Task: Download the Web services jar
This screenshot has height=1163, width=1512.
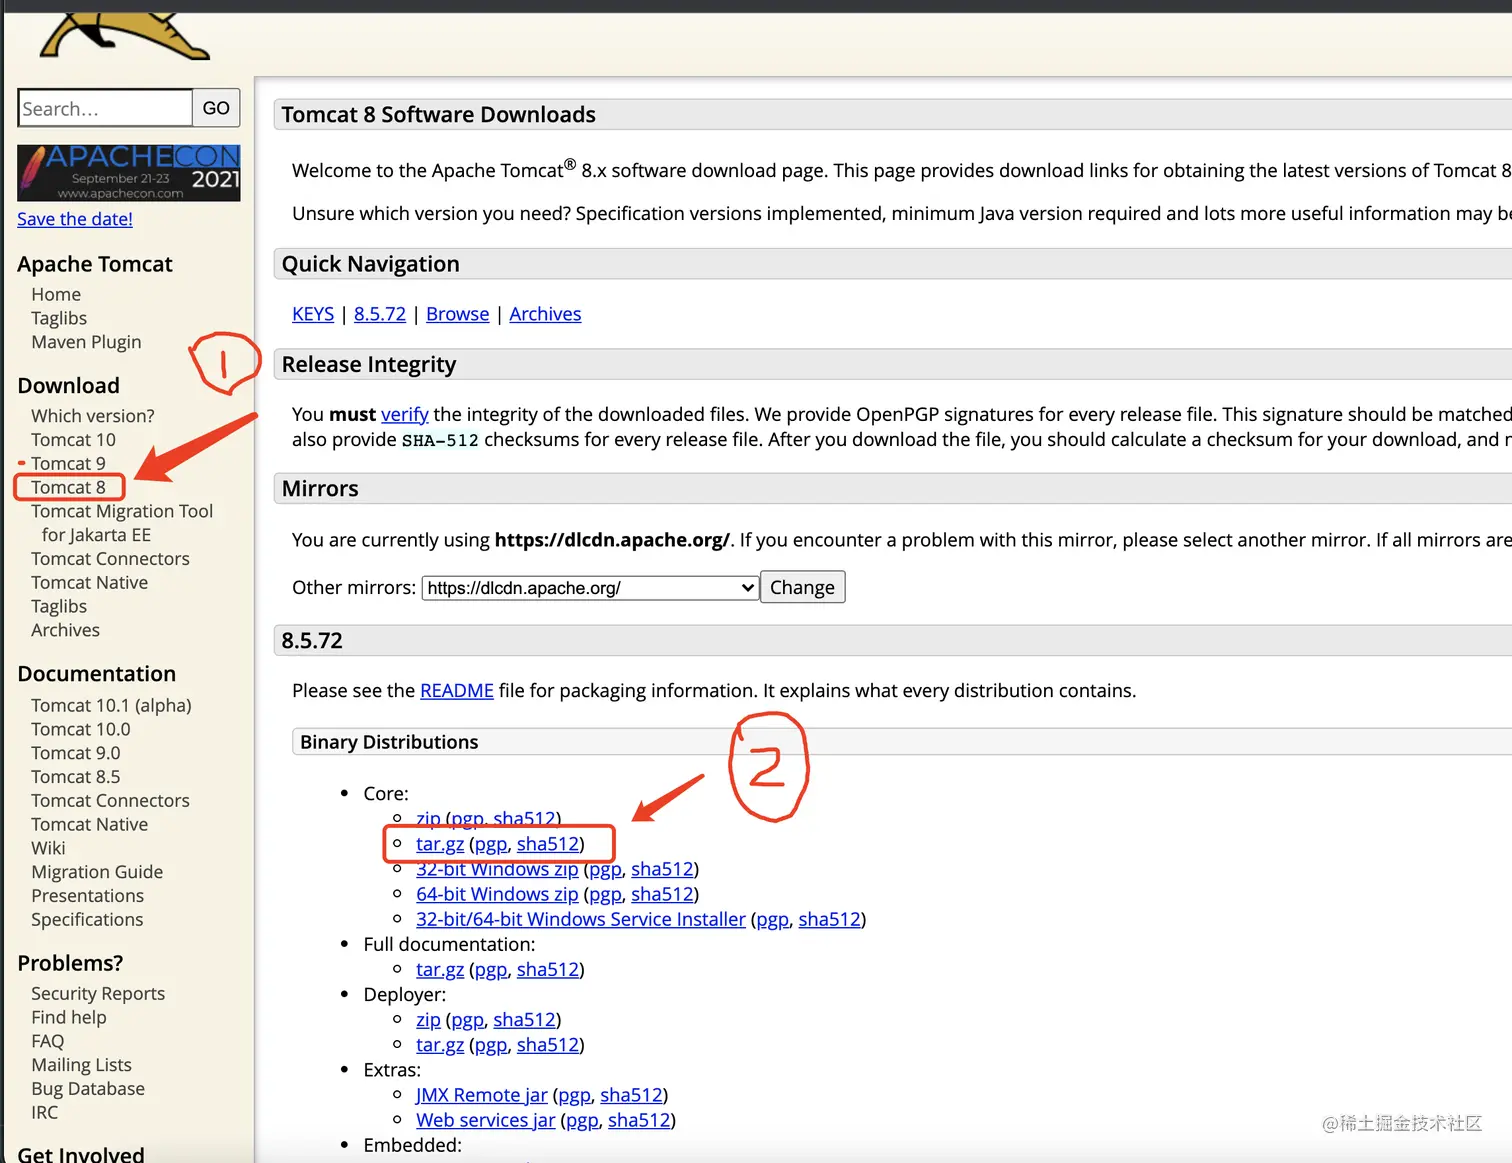Action: click(x=485, y=1120)
